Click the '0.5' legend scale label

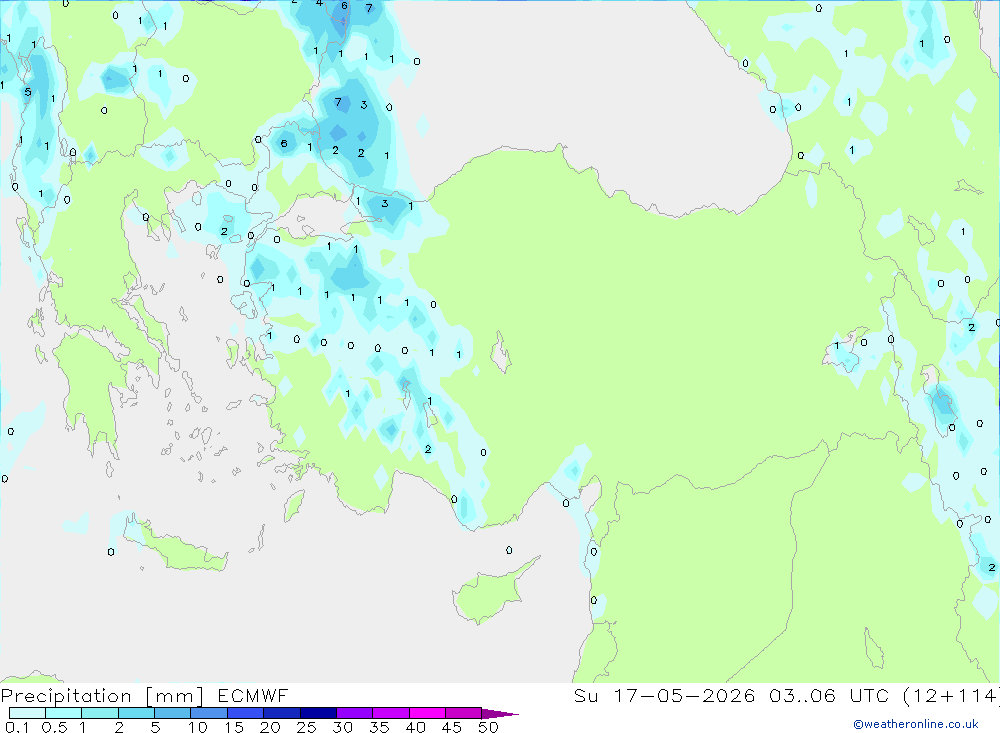[x=54, y=727]
